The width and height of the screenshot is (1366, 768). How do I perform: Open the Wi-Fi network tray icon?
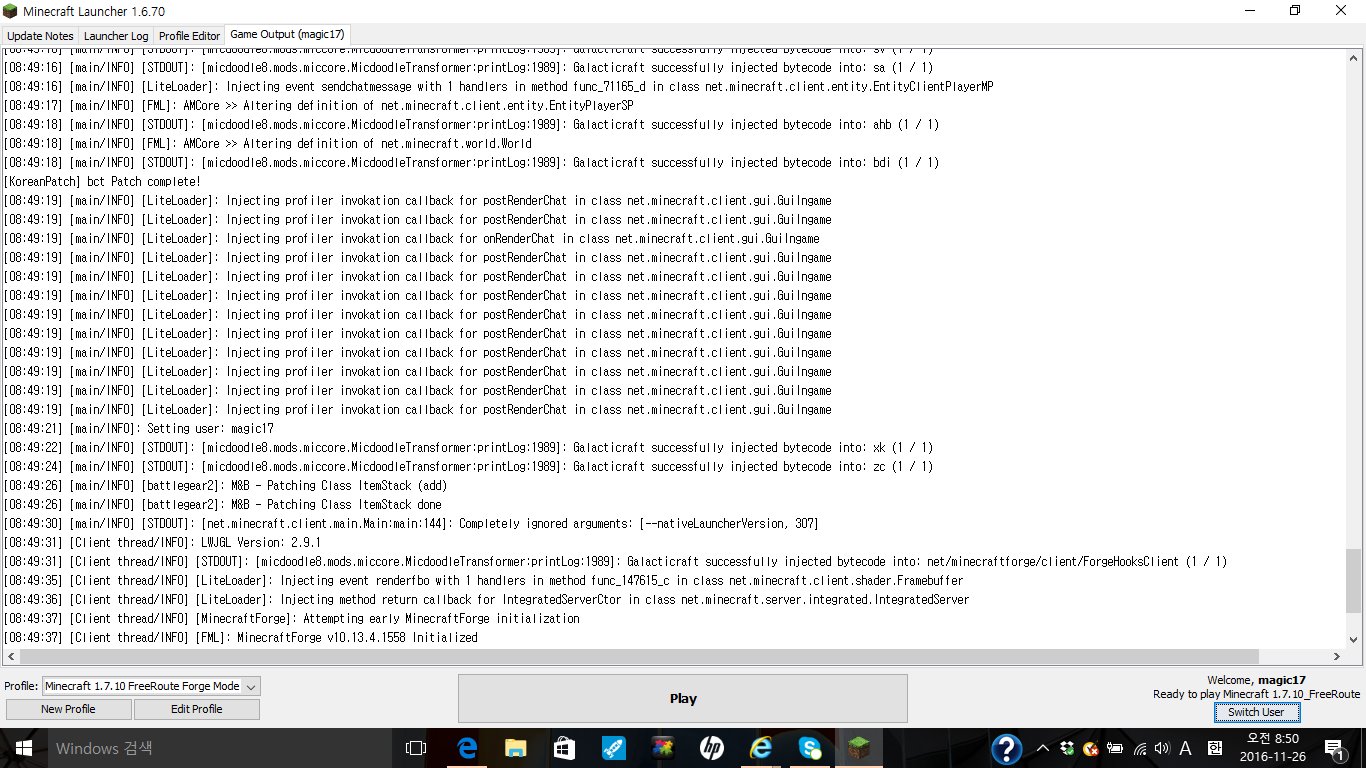coord(1140,748)
